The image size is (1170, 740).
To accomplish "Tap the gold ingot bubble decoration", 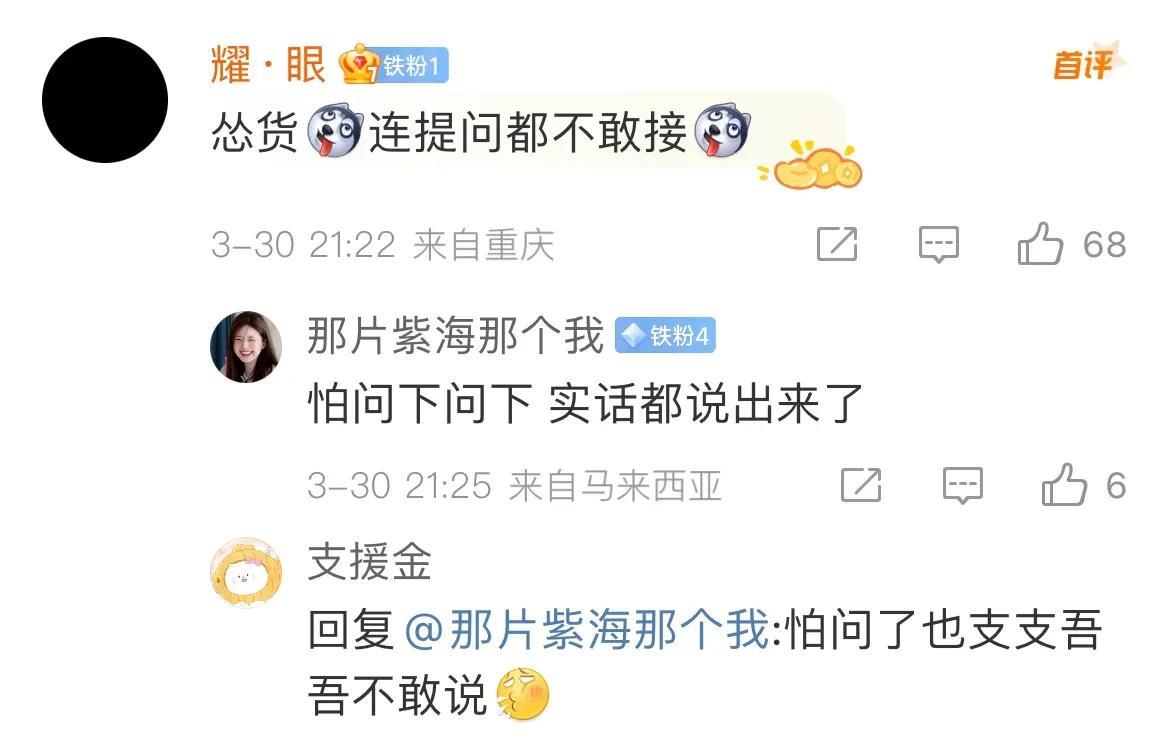I will point(812,166).
